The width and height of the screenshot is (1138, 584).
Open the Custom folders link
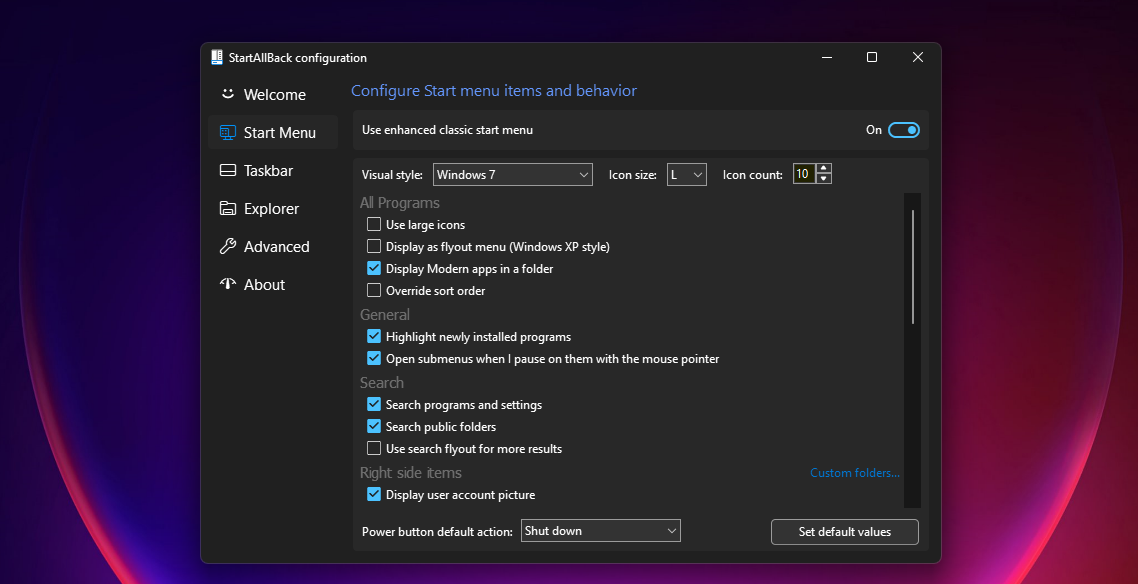pos(855,473)
